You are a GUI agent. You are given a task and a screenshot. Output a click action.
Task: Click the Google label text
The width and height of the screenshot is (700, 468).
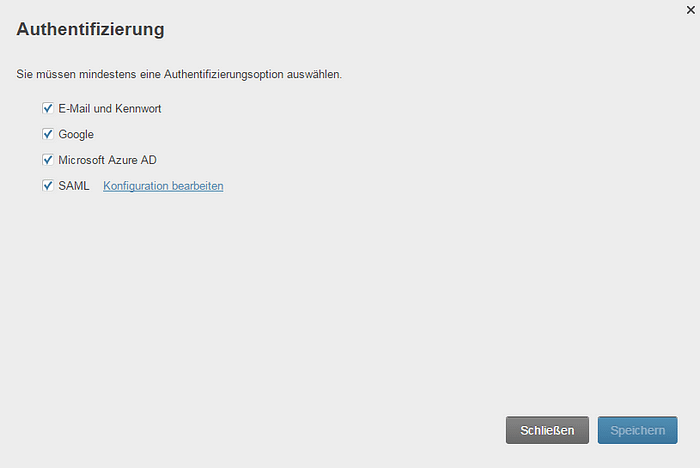[x=76, y=134]
